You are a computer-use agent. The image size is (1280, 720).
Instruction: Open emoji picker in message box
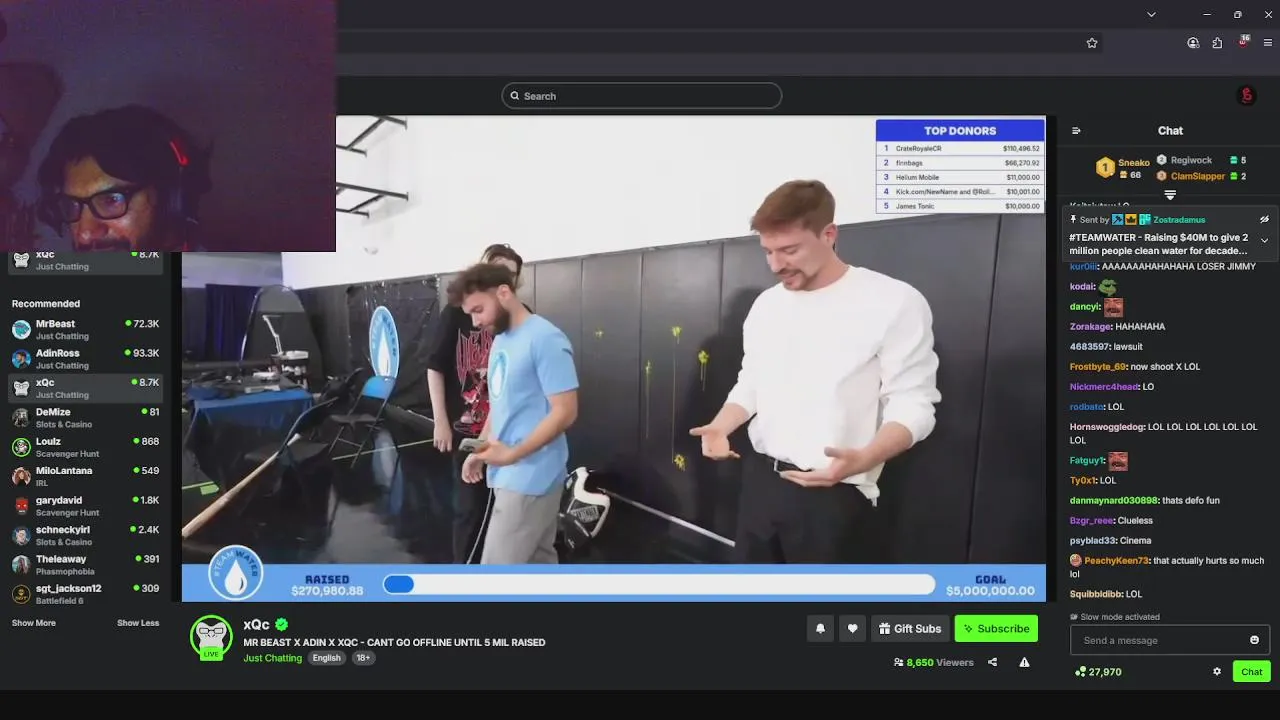[x=1254, y=640]
